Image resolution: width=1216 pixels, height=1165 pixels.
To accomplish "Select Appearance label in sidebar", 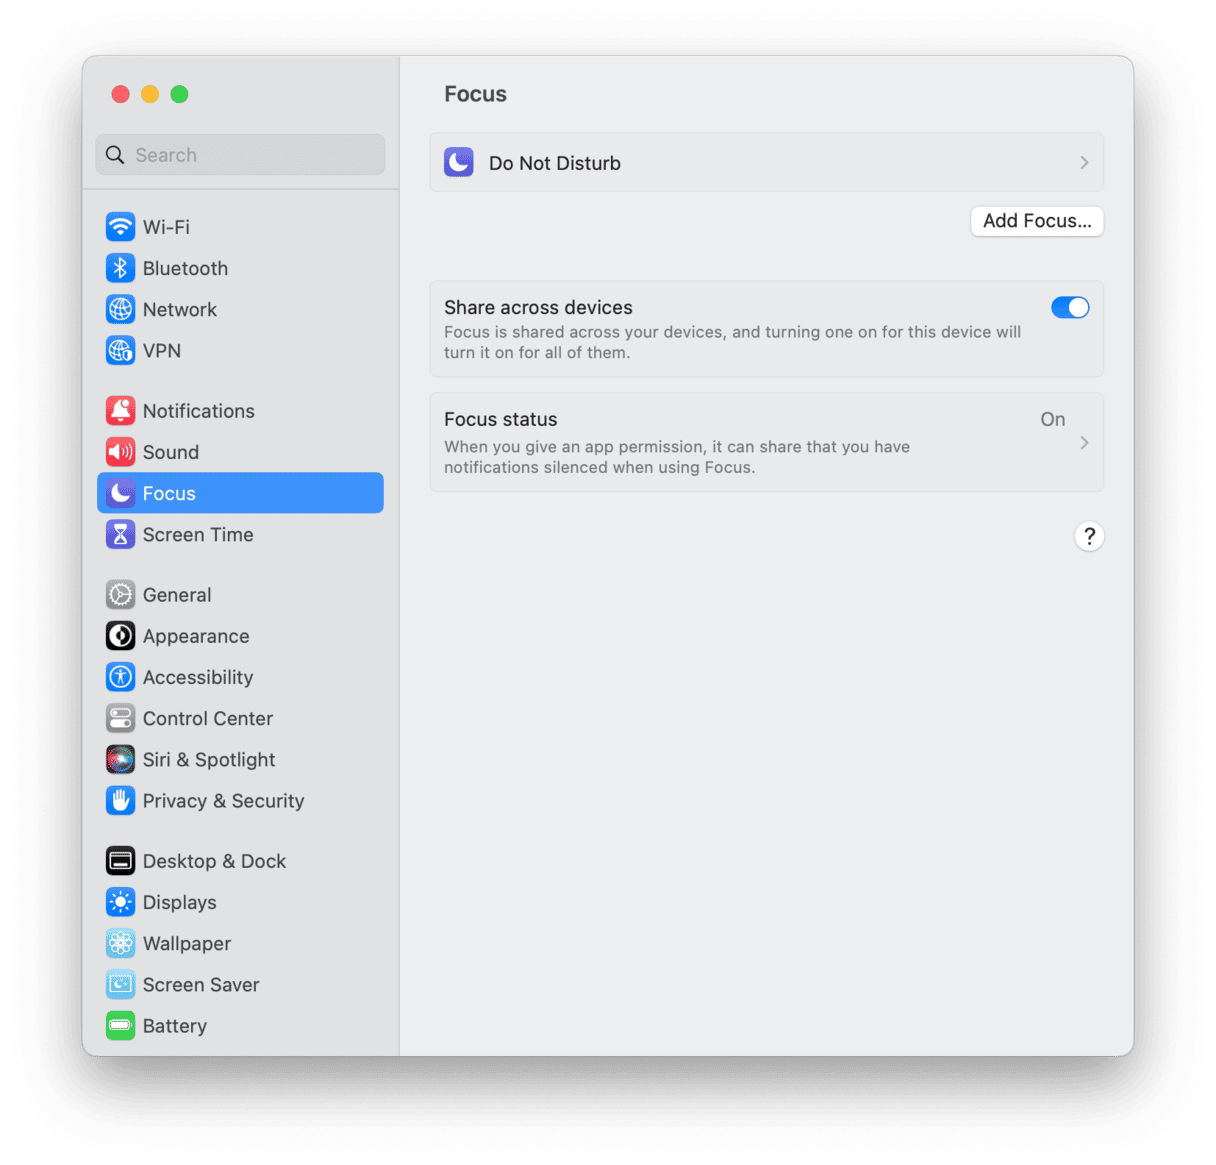I will tap(196, 636).
